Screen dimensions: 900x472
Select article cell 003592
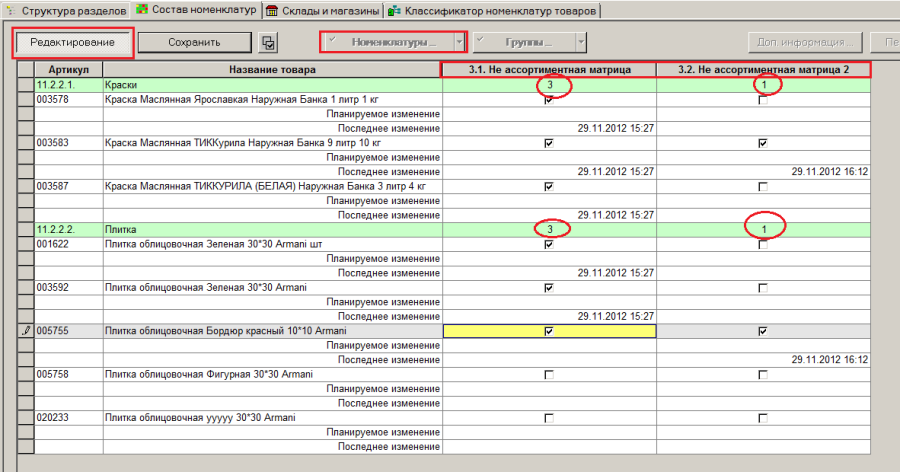coord(69,288)
